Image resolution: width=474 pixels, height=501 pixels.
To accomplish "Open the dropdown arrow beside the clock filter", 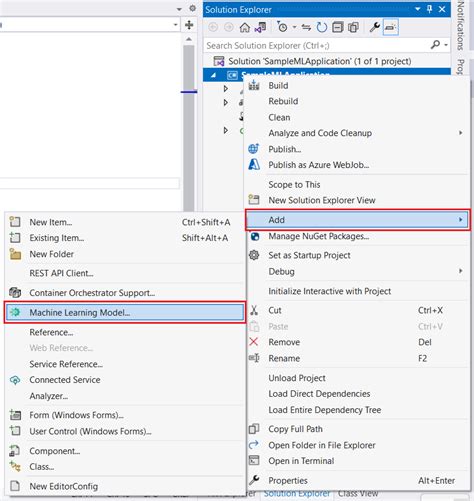I will point(294,27).
